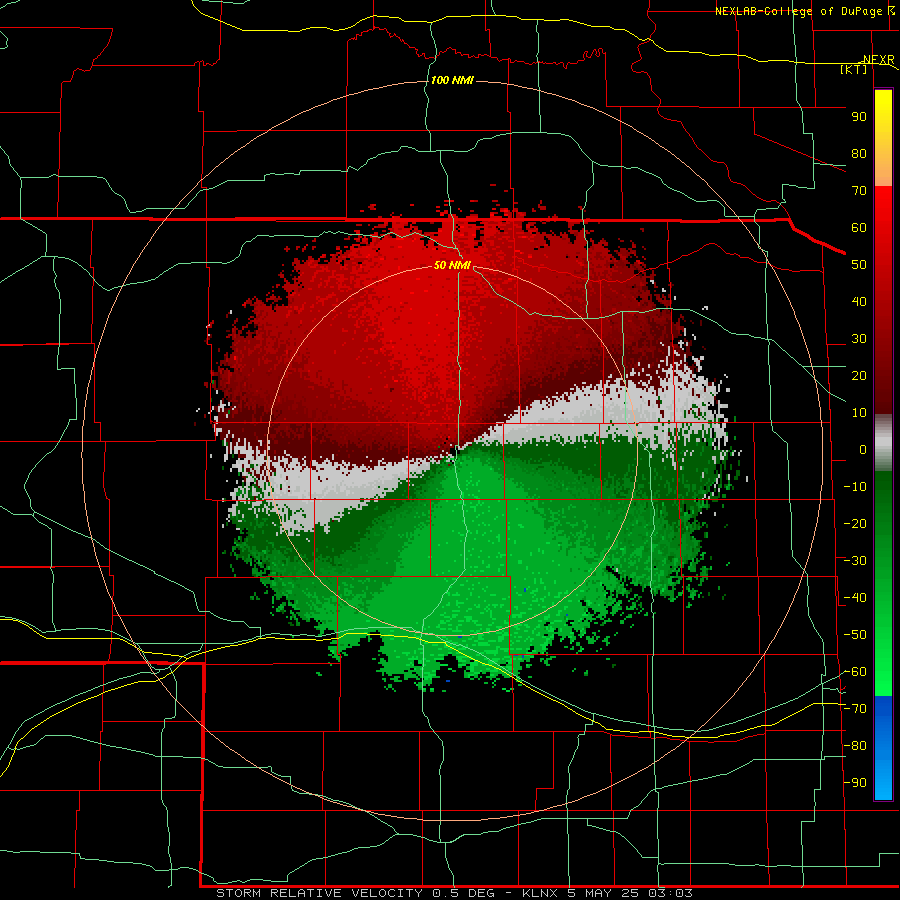Select the positive 10 value on velocity scale

pyautogui.click(x=859, y=413)
